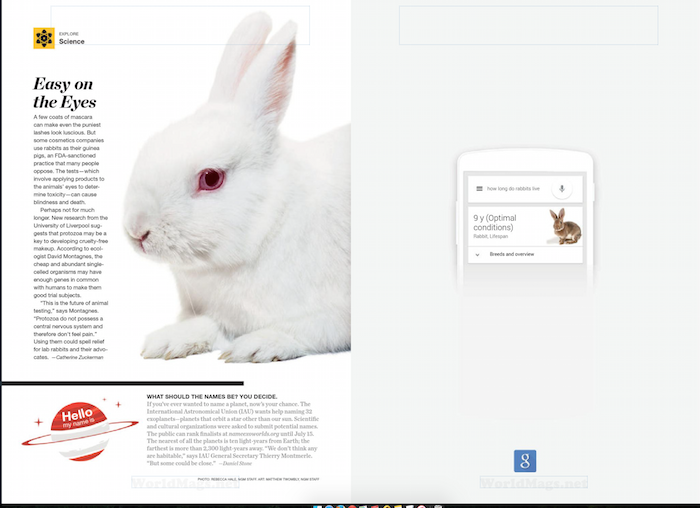Image resolution: width=700 pixels, height=508 pixels.
Task: Tap the microphone icon in the phone search bar
Action: 562,189
